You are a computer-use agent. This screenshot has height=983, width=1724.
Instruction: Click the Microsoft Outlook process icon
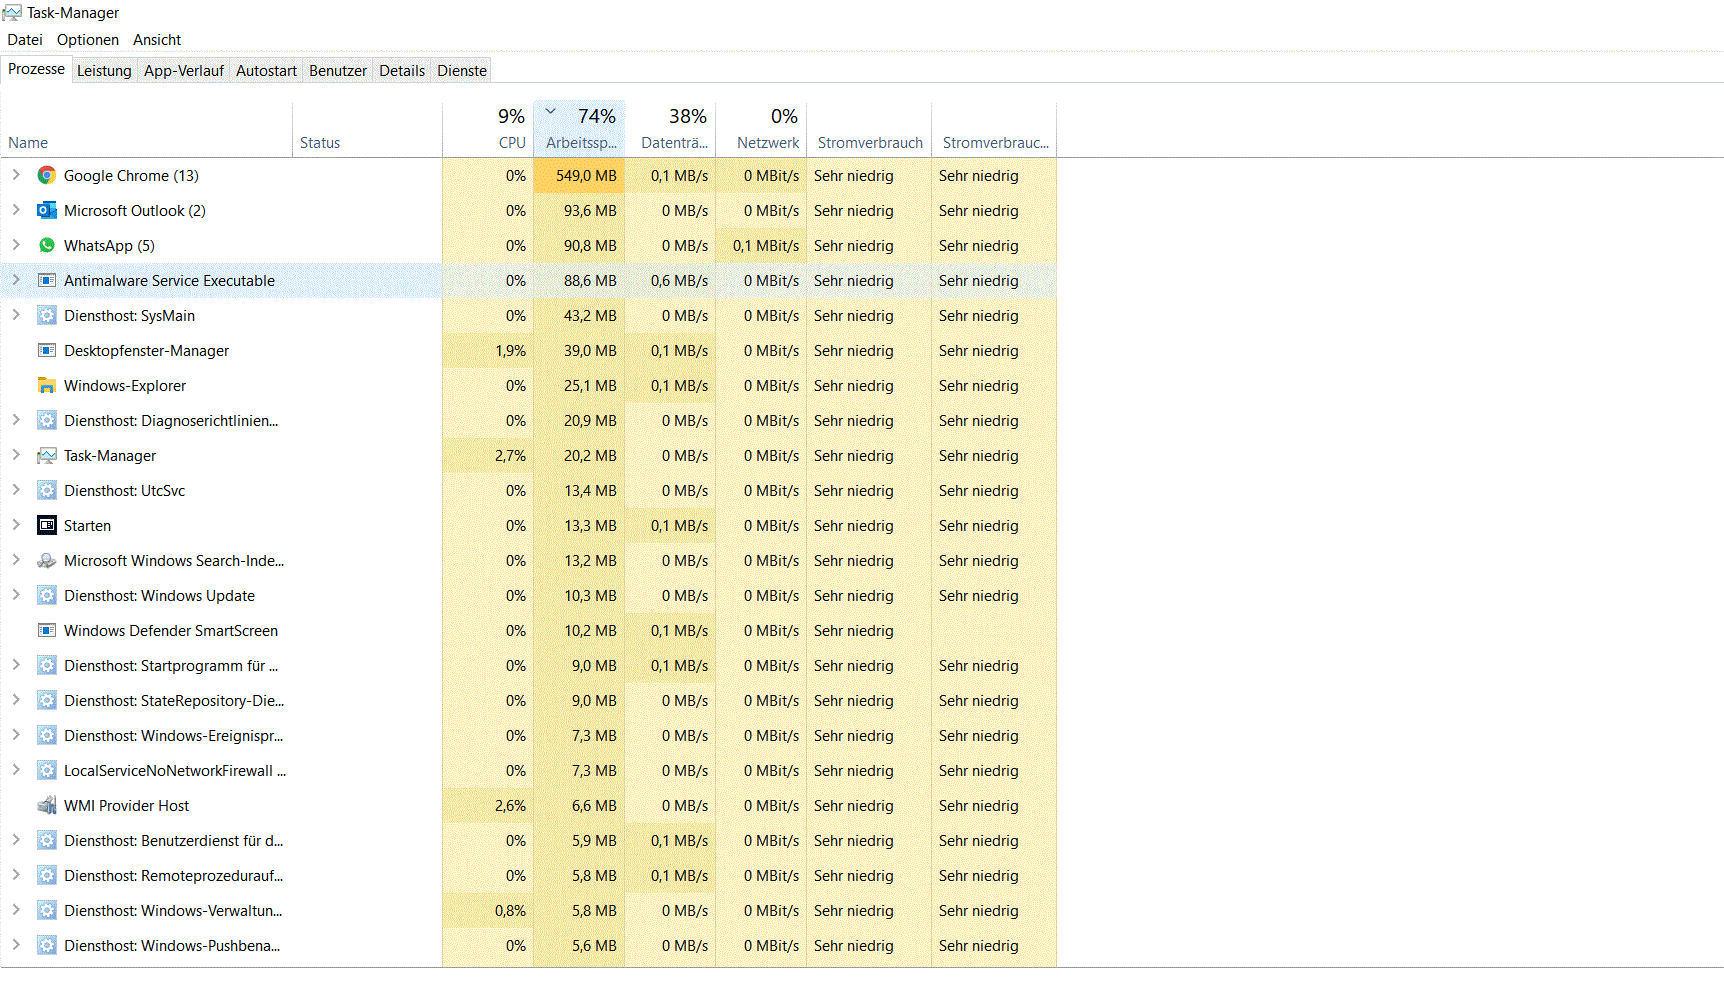click(47, 211)
